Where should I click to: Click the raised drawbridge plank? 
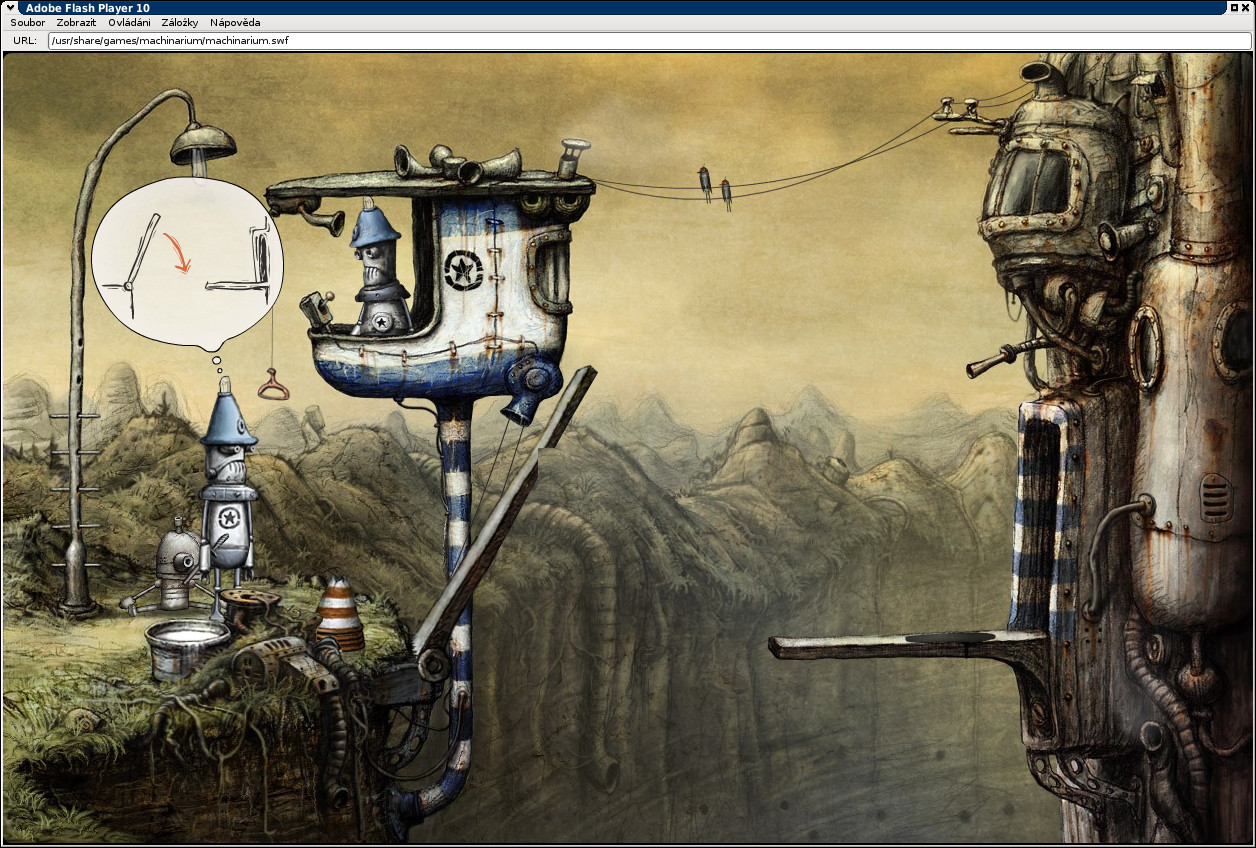[x=505, y=510]
